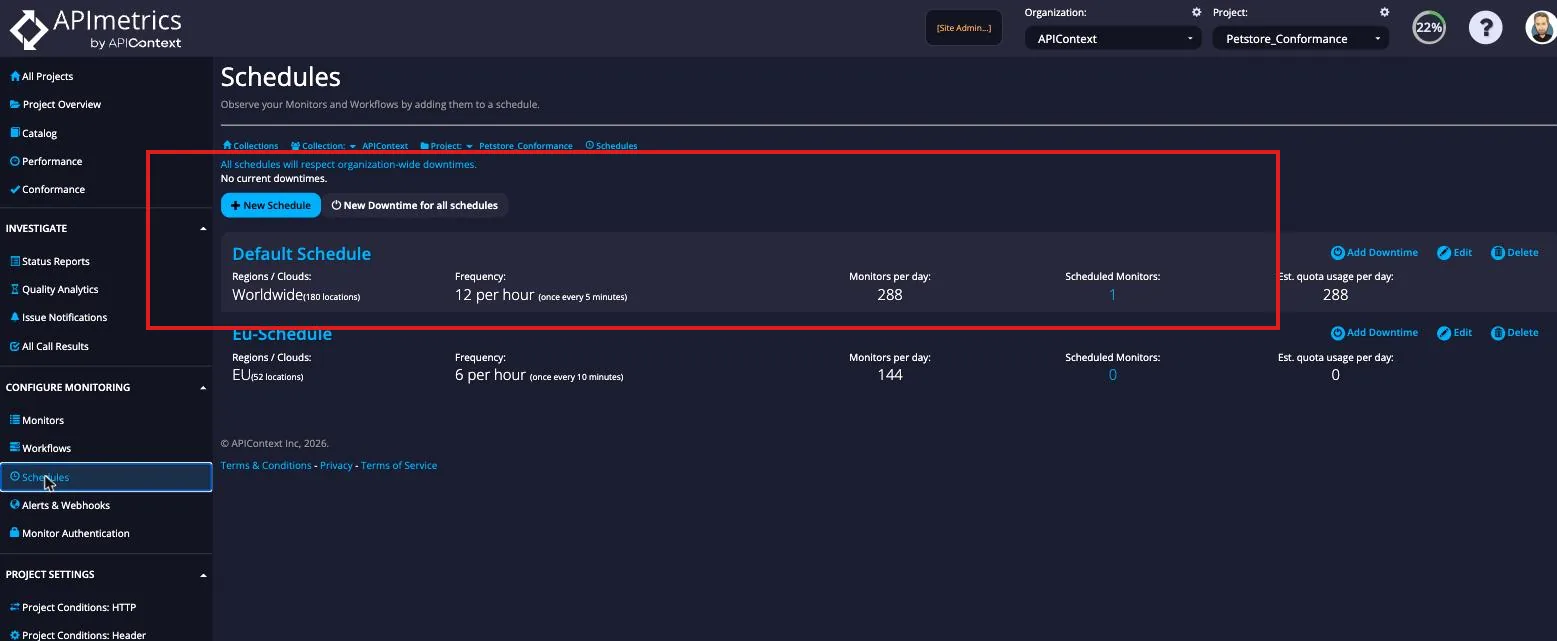1557x641 pixels.
Task: Open the Collection: breadcrumb dropdown
Action: click(323, 146)
